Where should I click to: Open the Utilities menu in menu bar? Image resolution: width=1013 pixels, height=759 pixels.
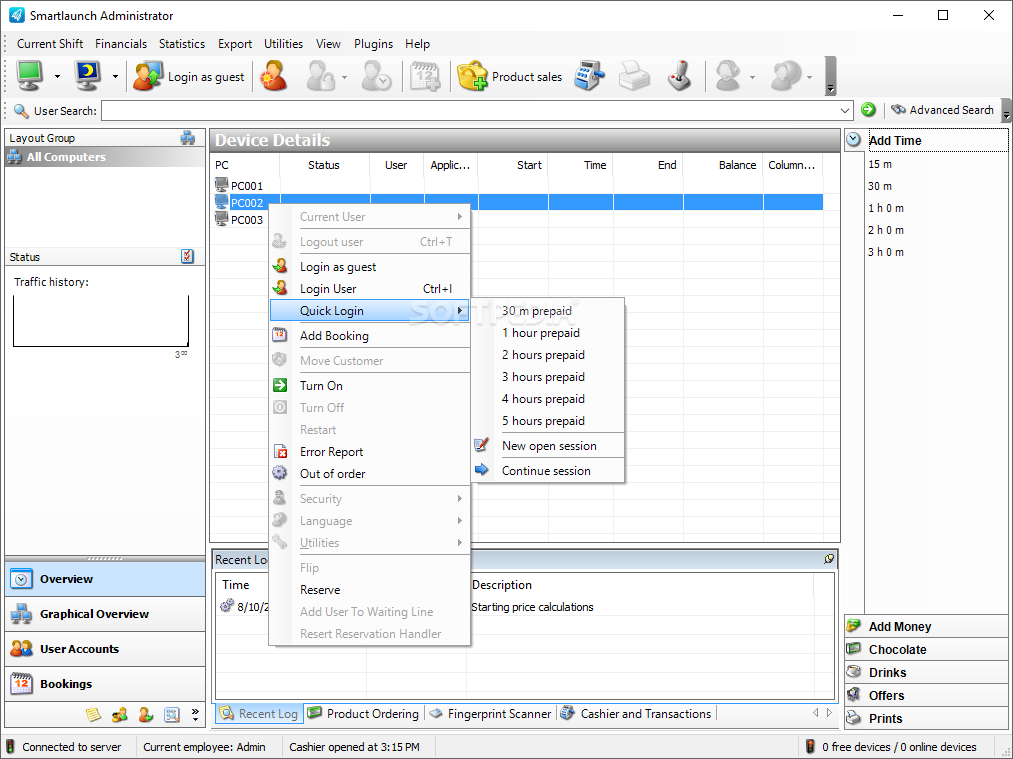pyautogui.click(x=283, y=44)
